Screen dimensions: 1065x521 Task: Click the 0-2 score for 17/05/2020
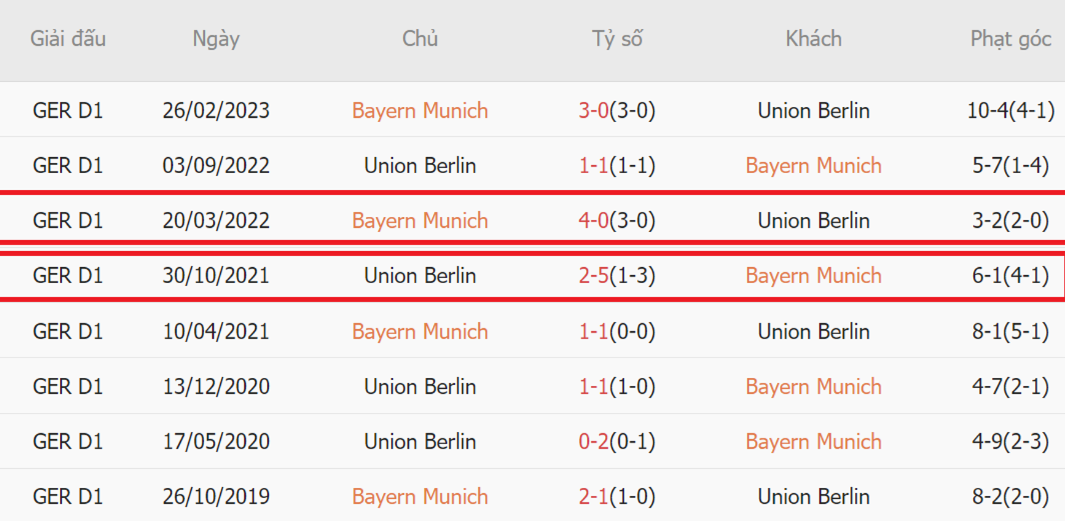click(x=594, y=442)
